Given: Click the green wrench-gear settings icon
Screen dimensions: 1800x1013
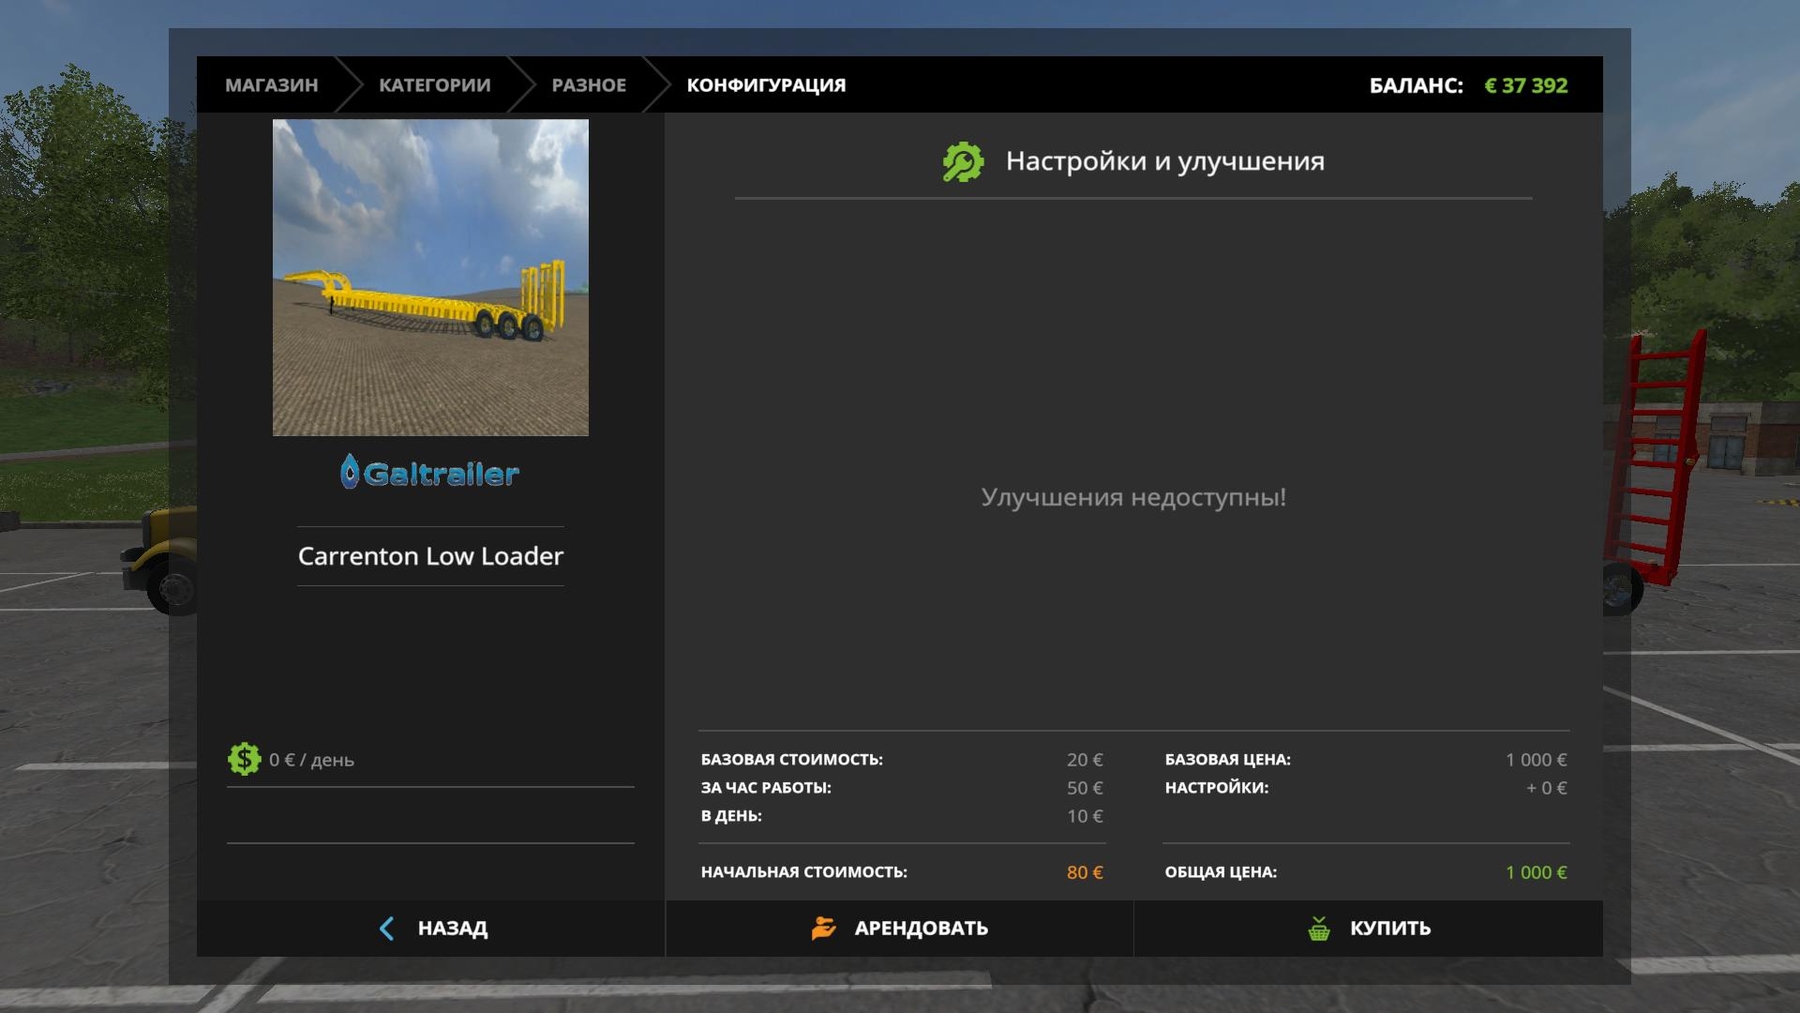Looking at the screenshot, I should click(963, 162).
